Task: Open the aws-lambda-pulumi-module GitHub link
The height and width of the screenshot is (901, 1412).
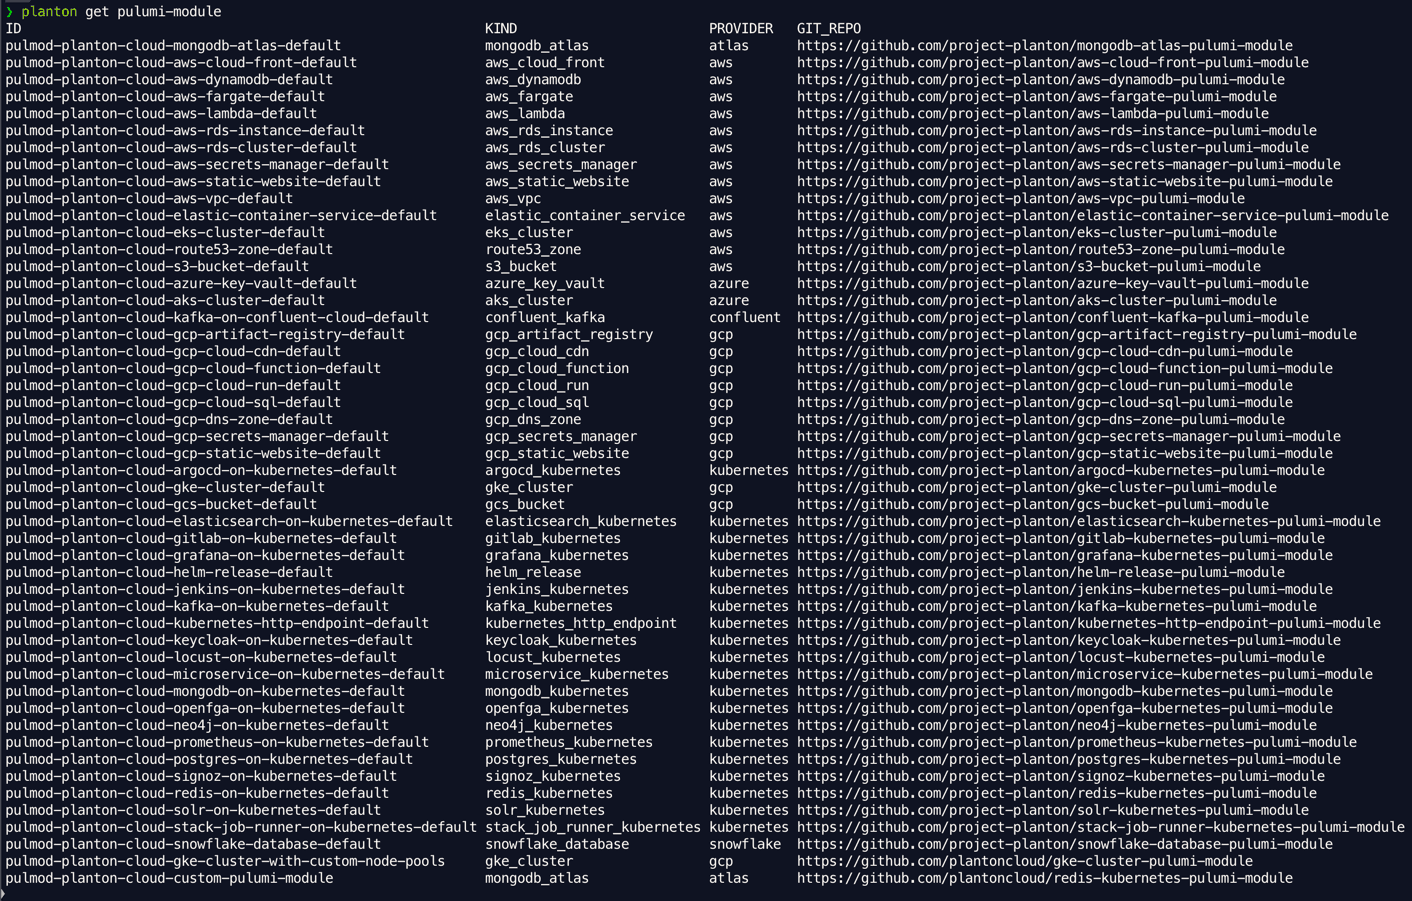Action: click(1033, 113)
